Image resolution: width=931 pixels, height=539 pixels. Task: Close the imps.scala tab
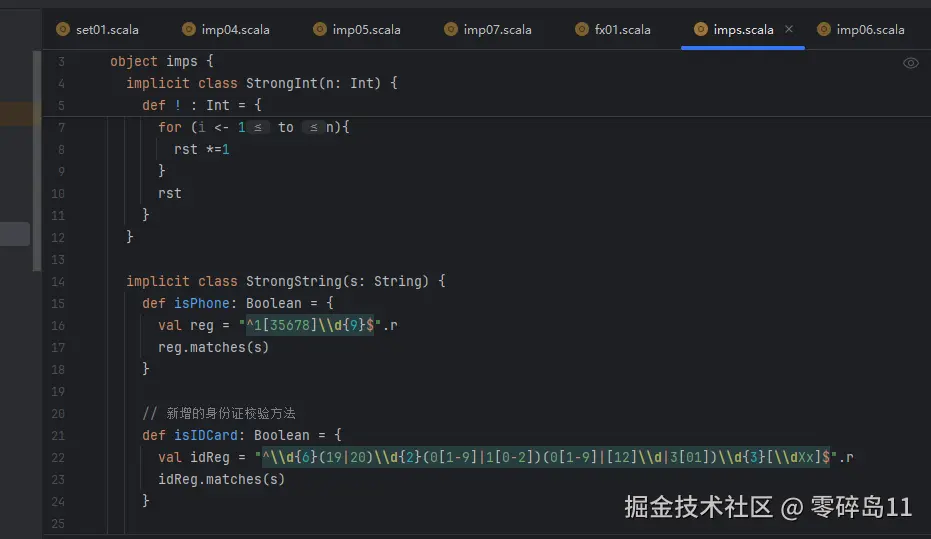[789, 29]
